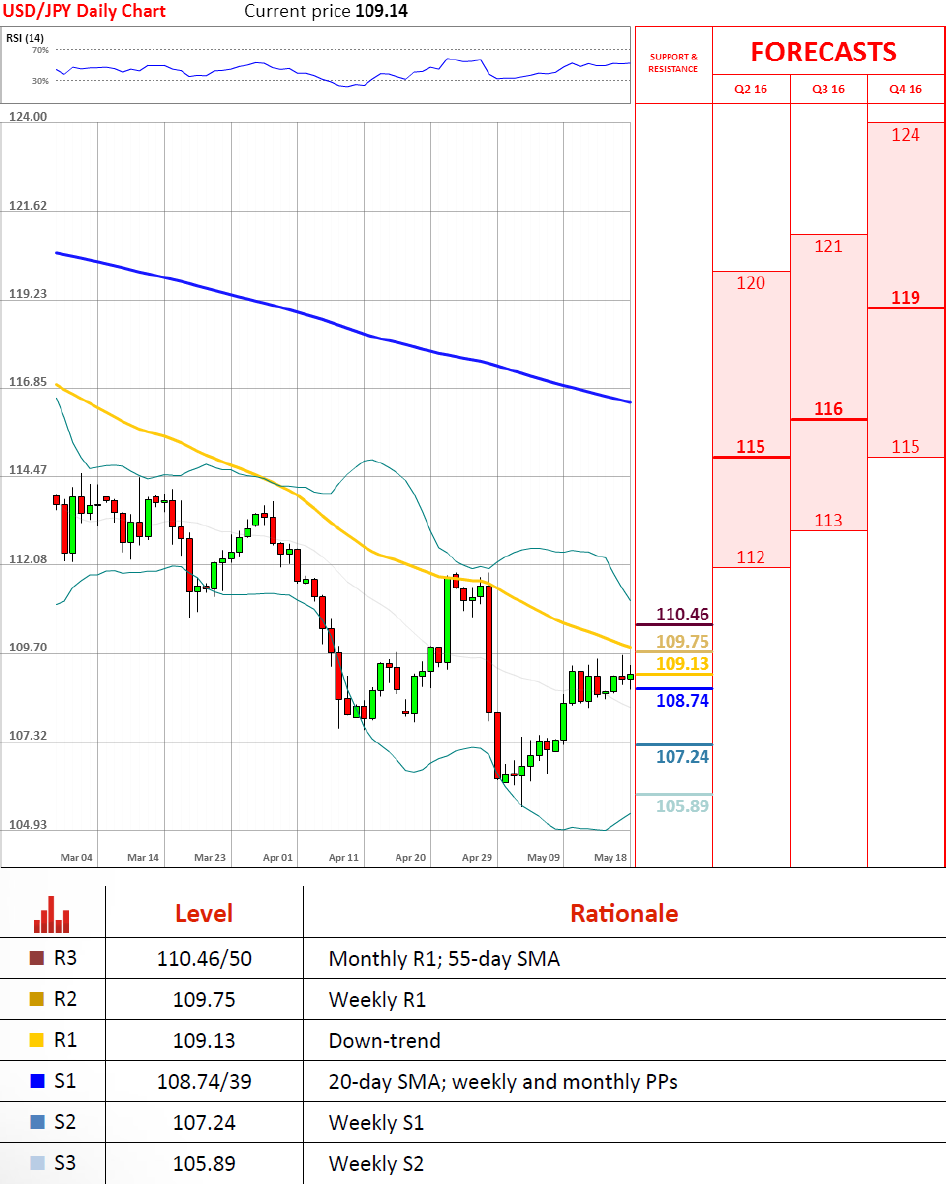Click the Q2 forecast high value 120
947x1184 pixels.
[751, 283]
